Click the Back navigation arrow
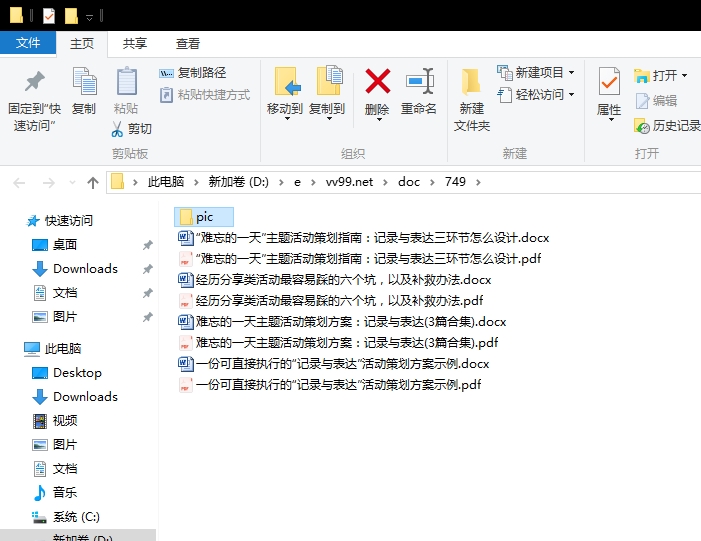 (x=19, y=182)
